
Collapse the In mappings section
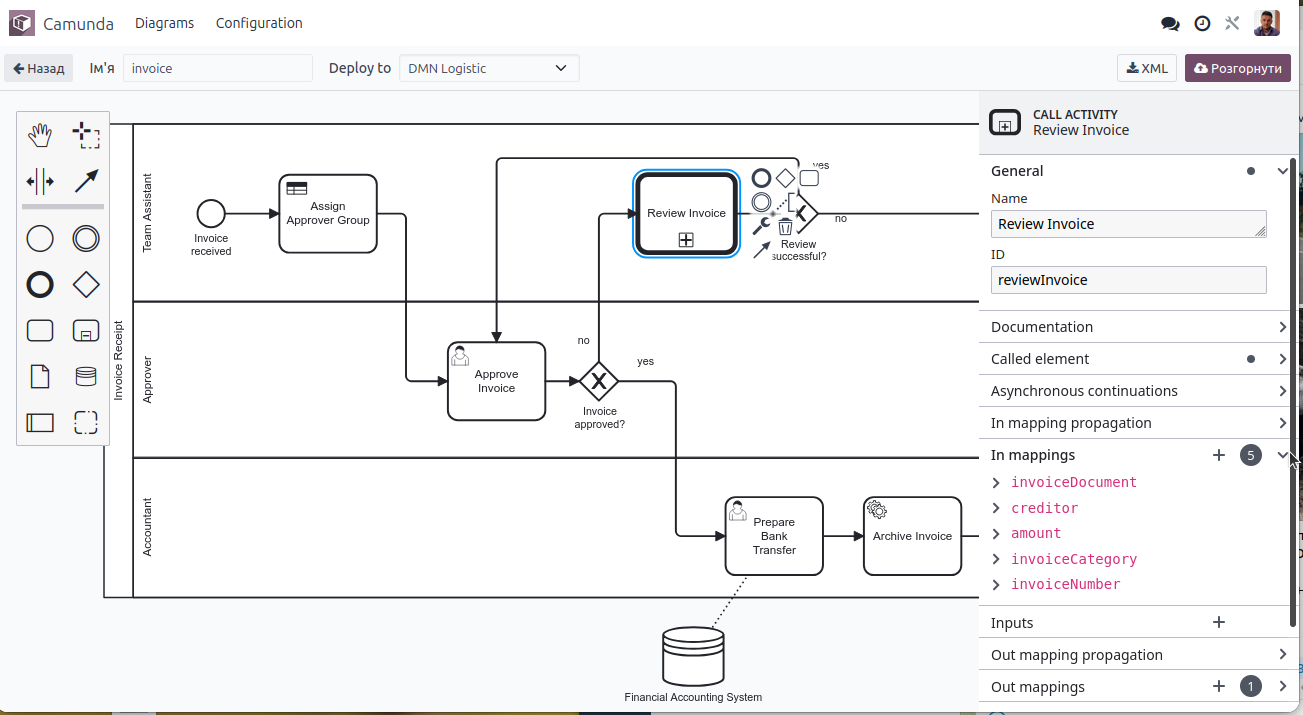(x=1283, y=455)
